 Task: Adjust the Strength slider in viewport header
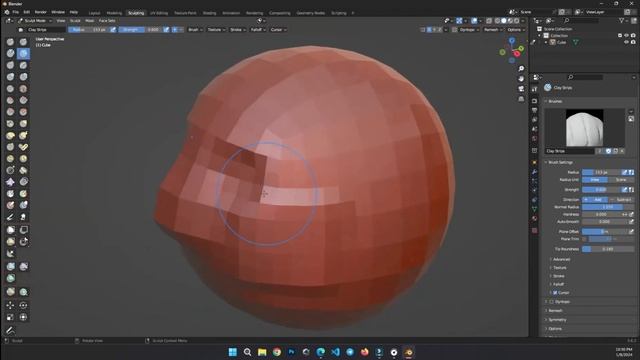click(140, 30)
